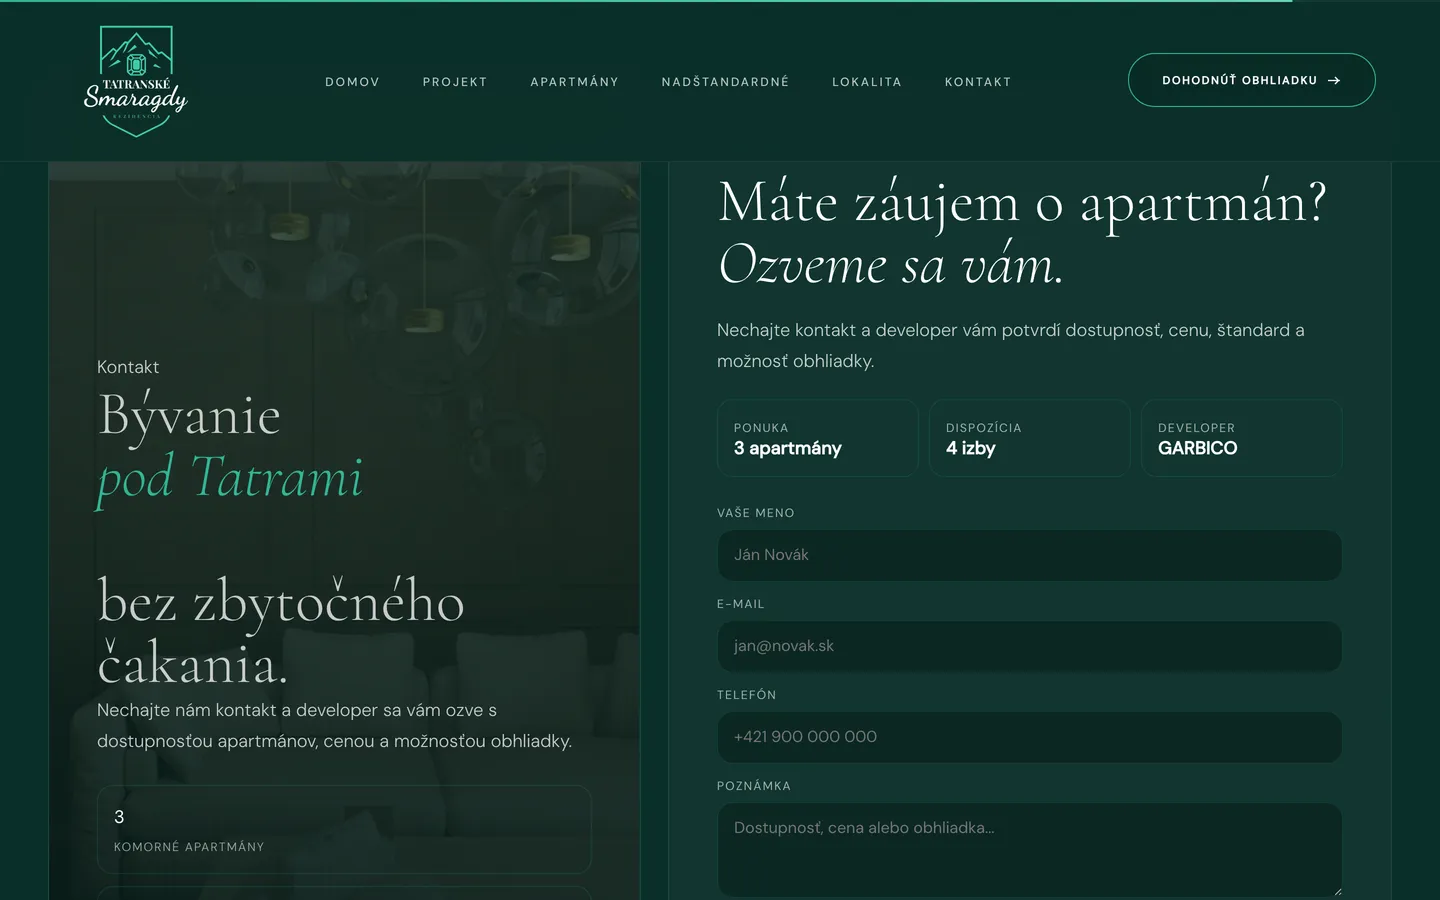Click the arrow in Dohodnúť obhliadku button
The width and height of the screenshot is (1440, 900).
[x=1333, y=80]
